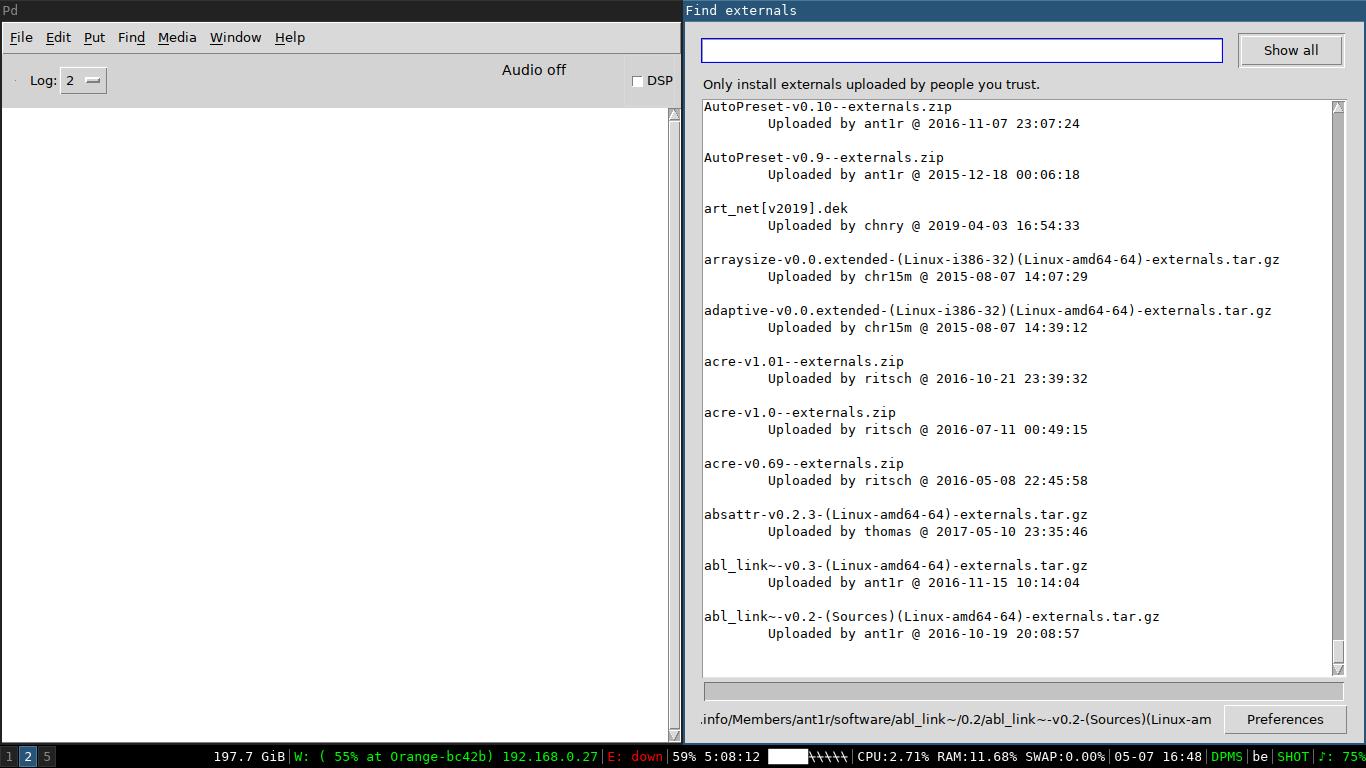
Task: Switch to workspace 5 in status bar
Action: coord(47,757)
